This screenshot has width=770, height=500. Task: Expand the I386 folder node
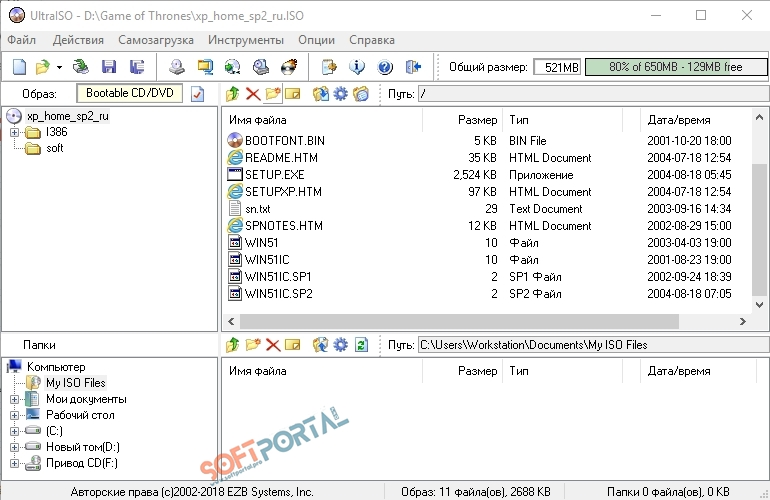(14, 132)
